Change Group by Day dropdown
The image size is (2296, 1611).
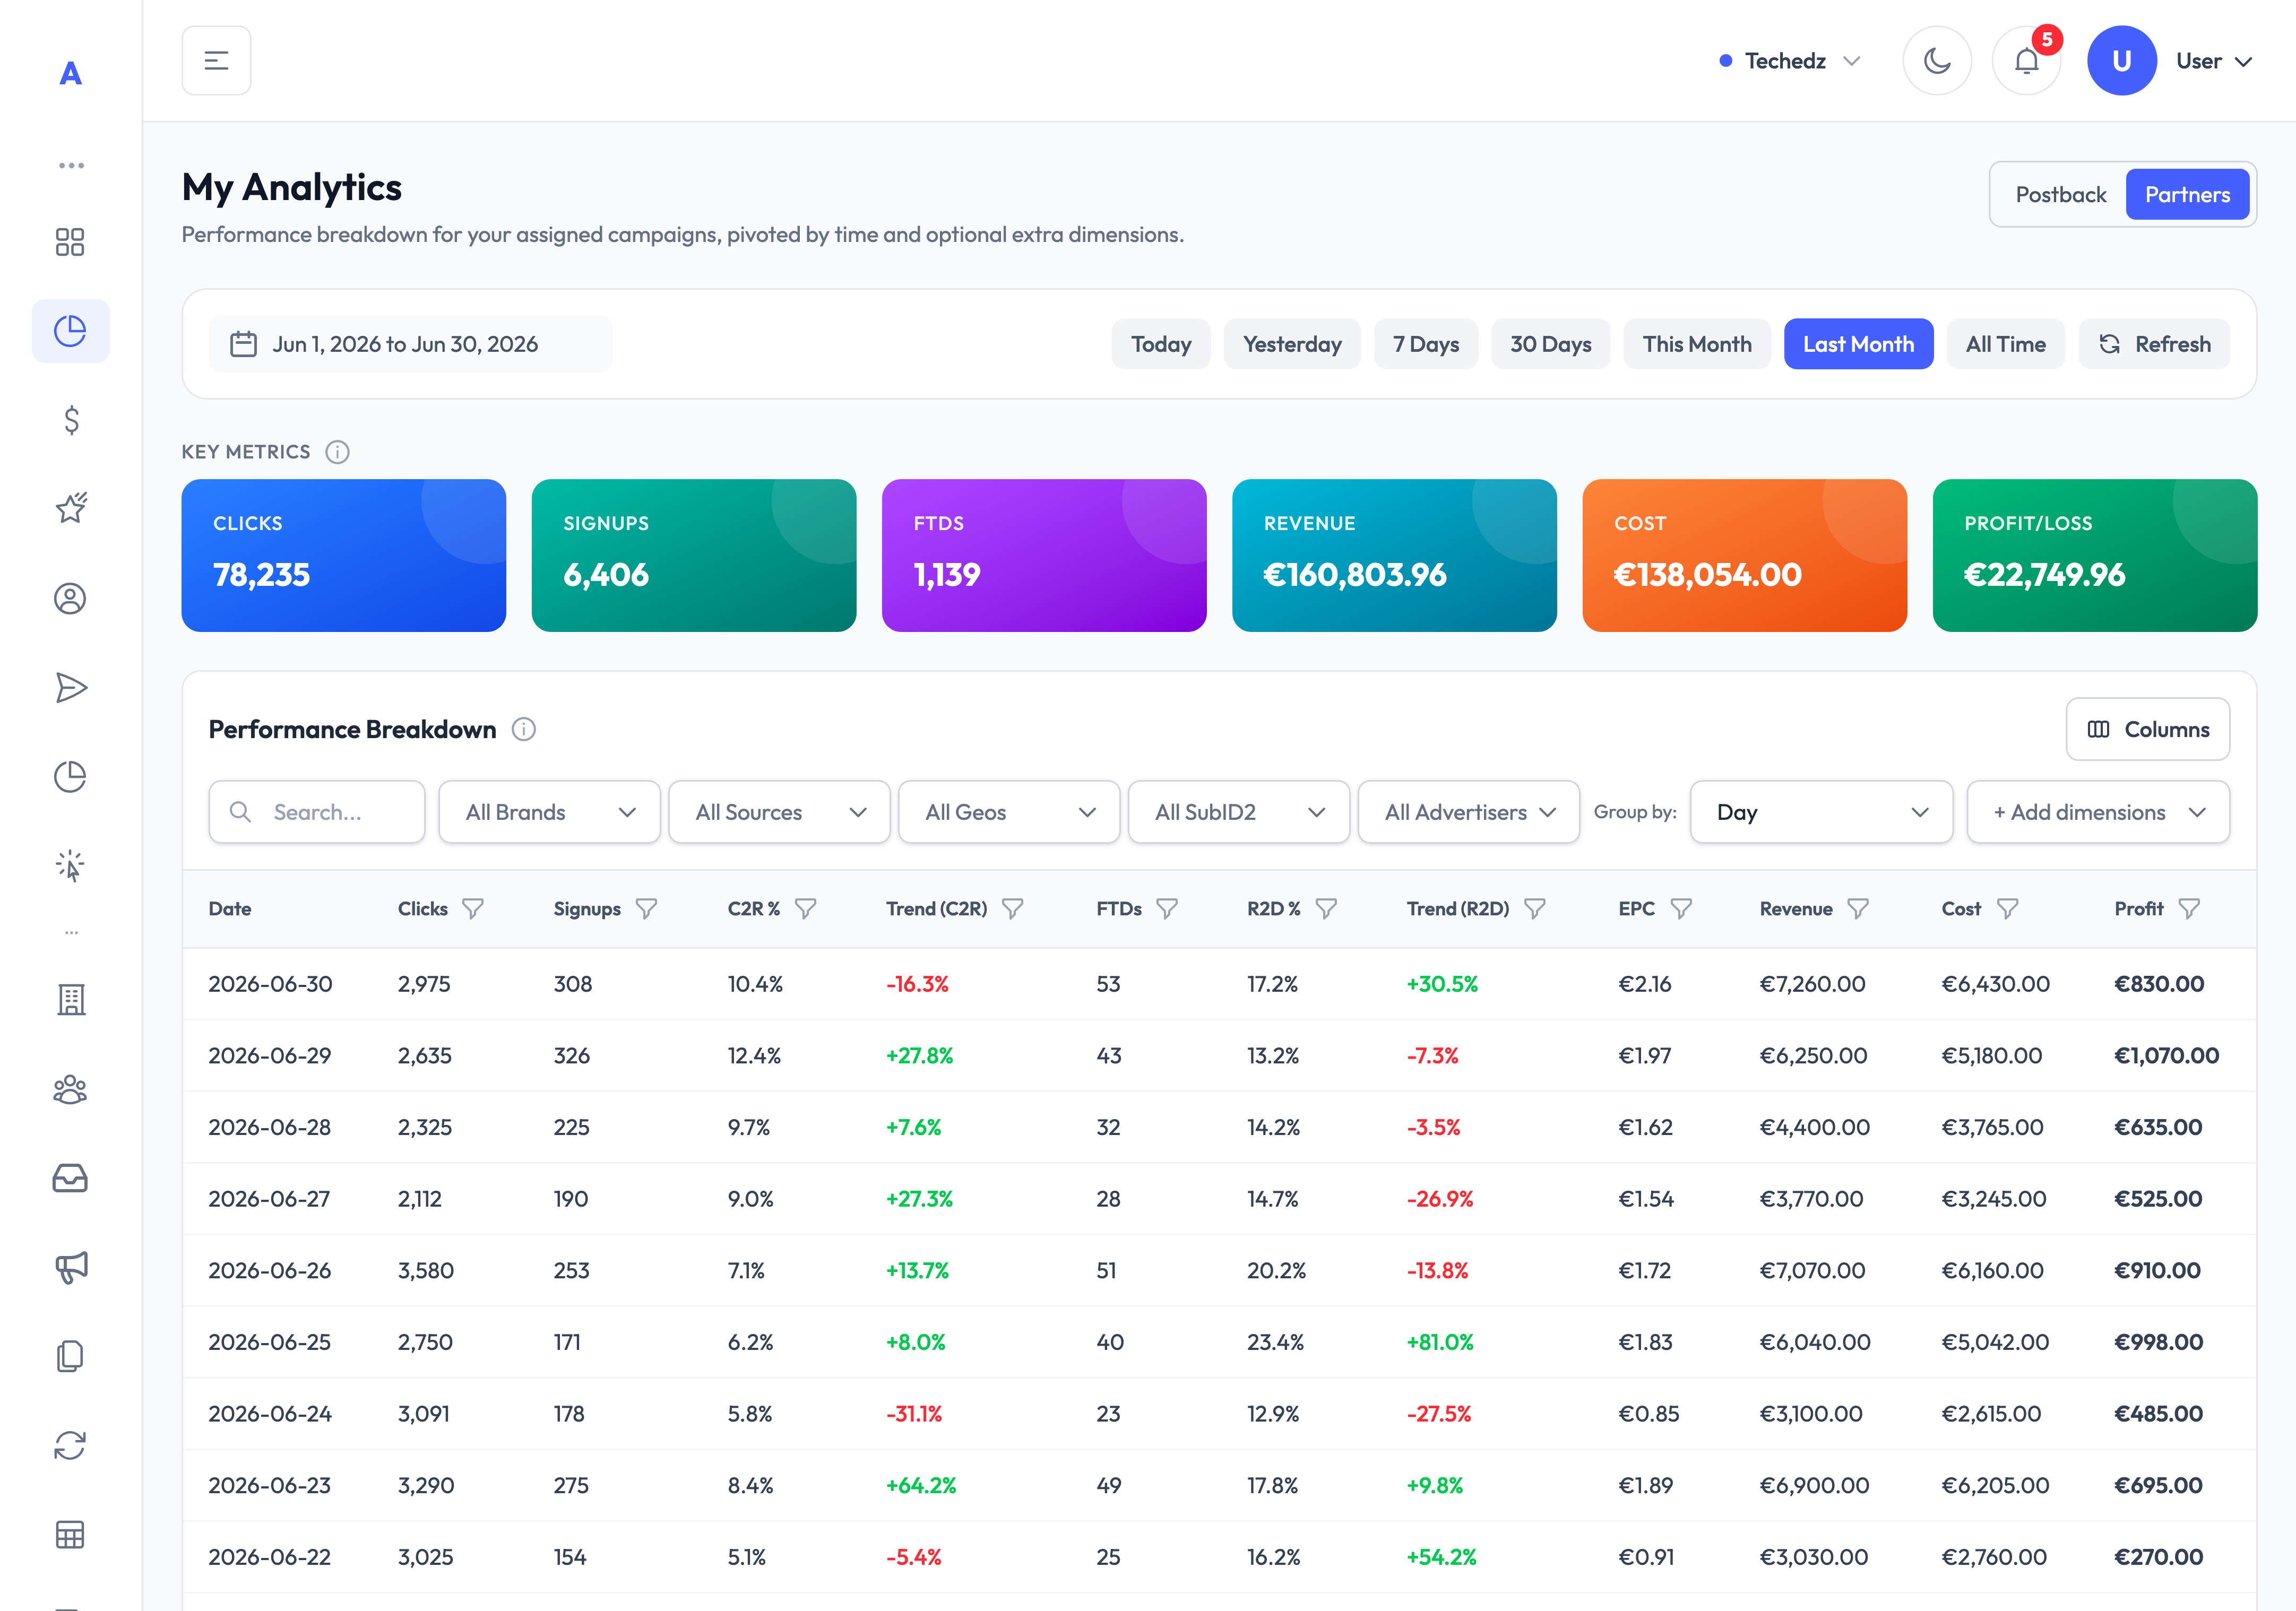[1821, 812]
